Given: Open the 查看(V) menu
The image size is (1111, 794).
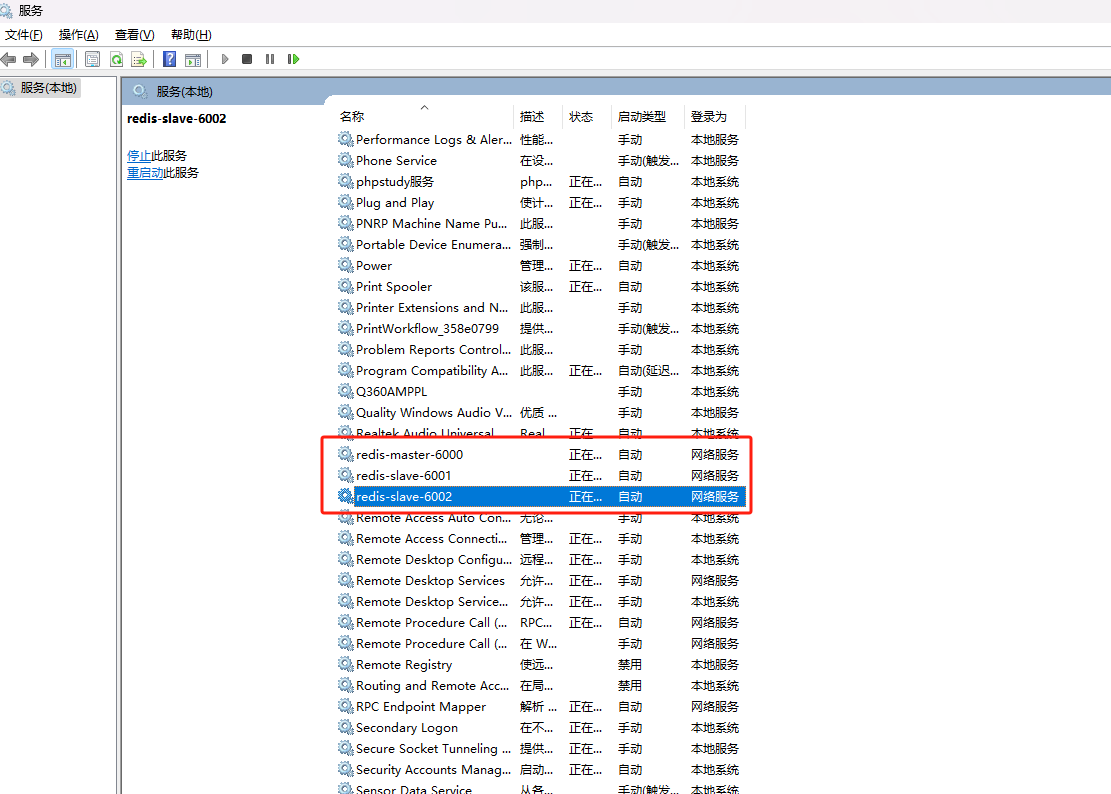Looking at the screenshot, I should (x=135, y=35).
